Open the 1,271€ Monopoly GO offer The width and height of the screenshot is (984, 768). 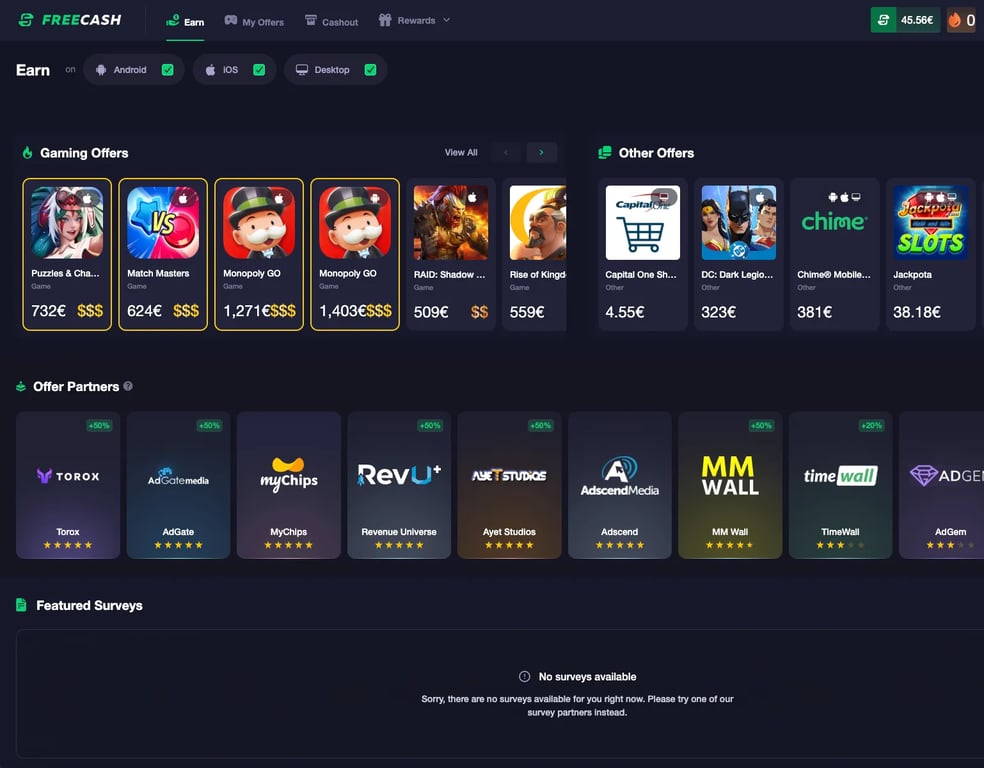pos(259,254)
